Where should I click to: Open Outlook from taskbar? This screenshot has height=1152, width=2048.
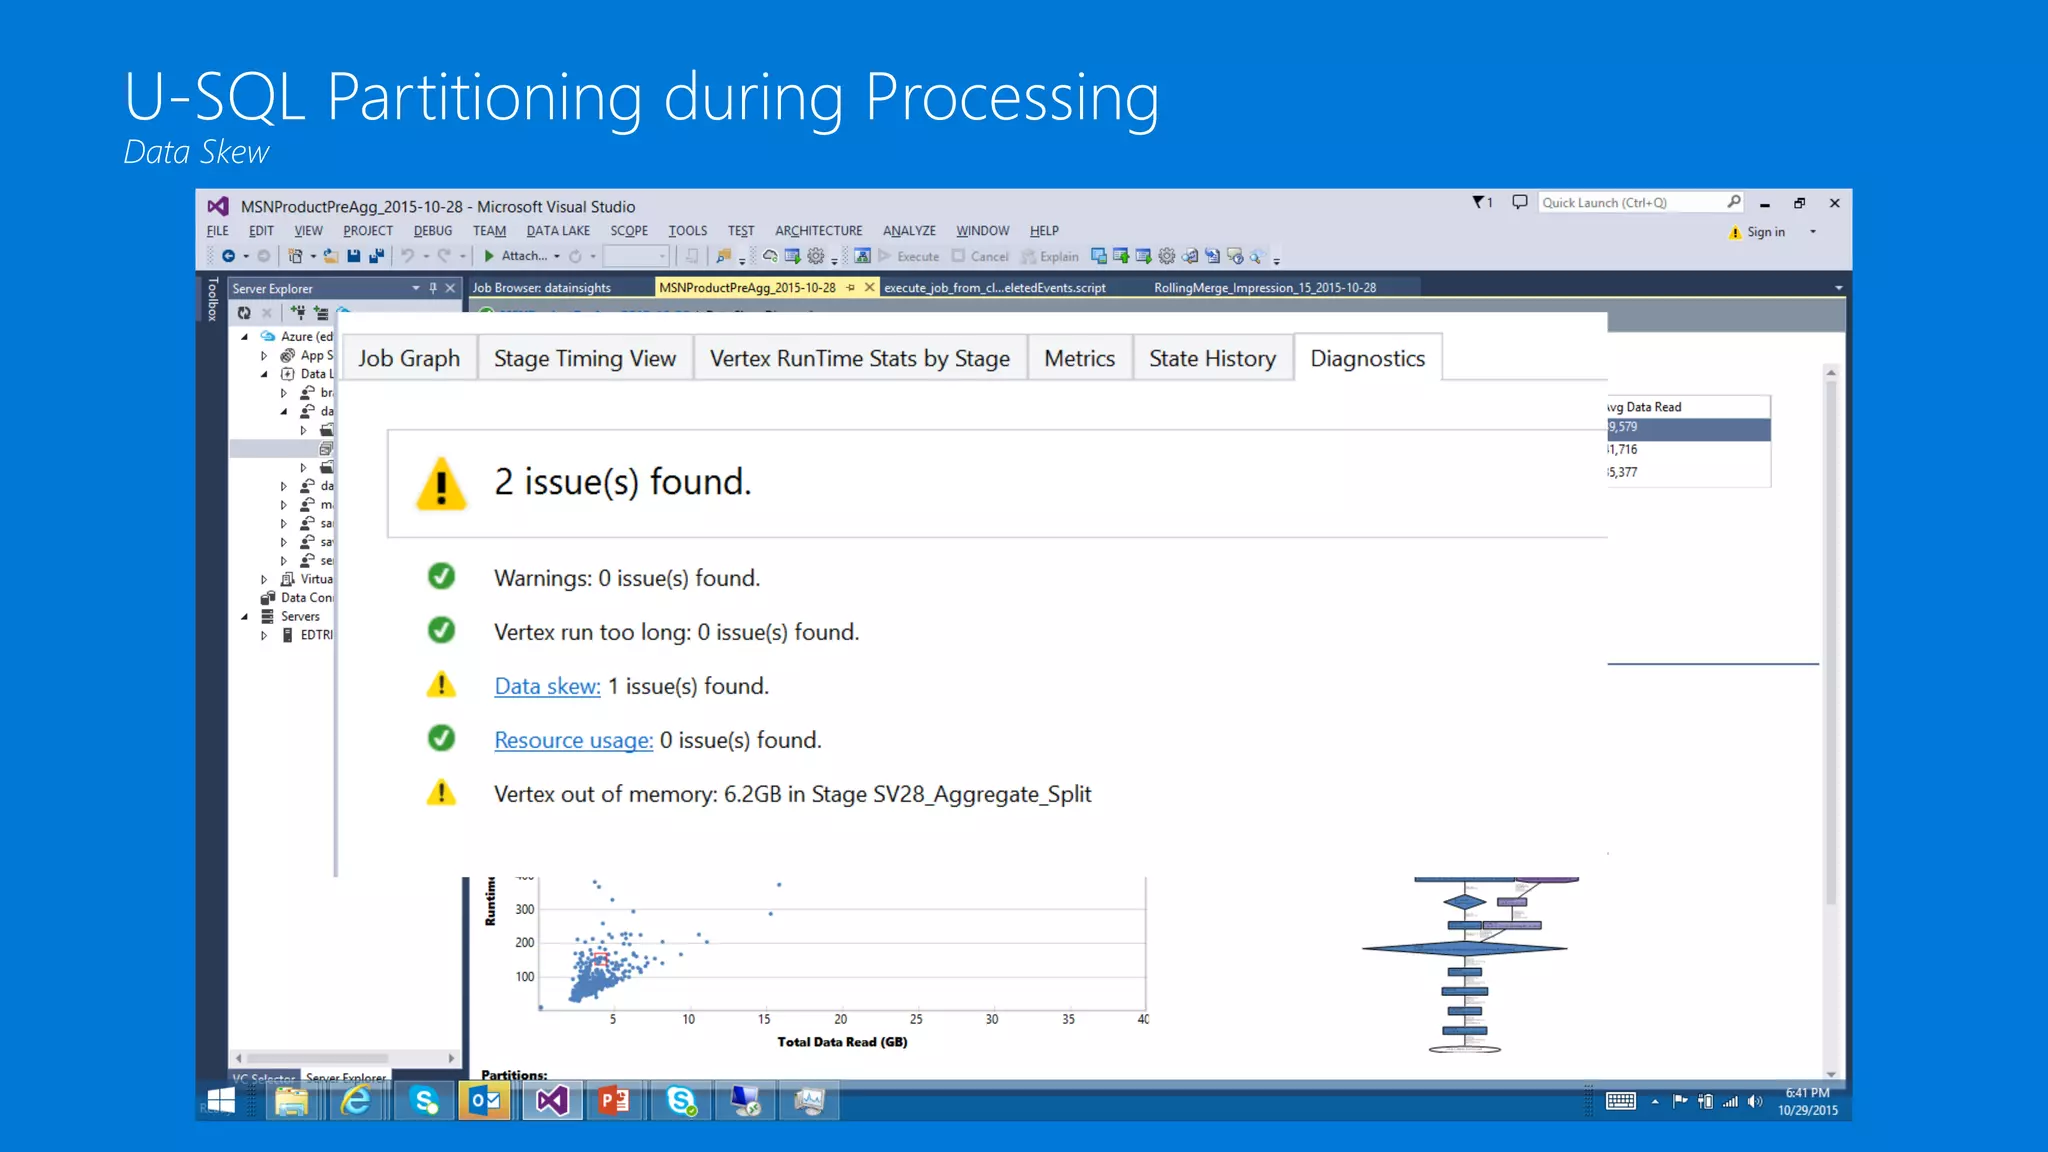pyautogui.click(x=485, y=1101)
